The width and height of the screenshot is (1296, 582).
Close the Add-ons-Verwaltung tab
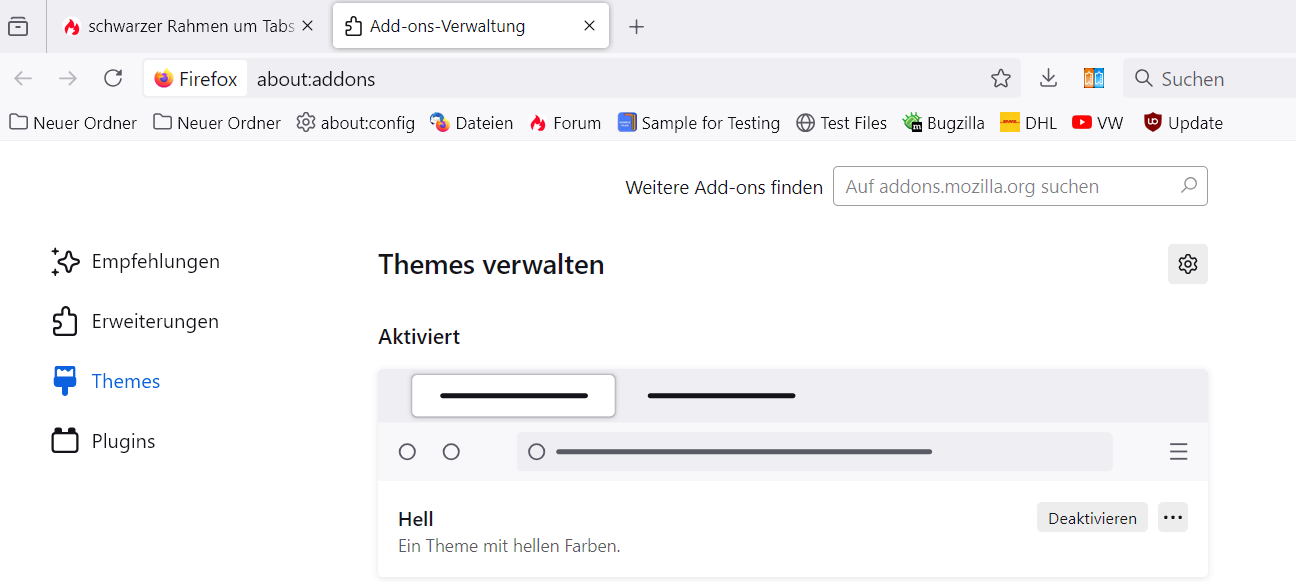click(590, 27)
